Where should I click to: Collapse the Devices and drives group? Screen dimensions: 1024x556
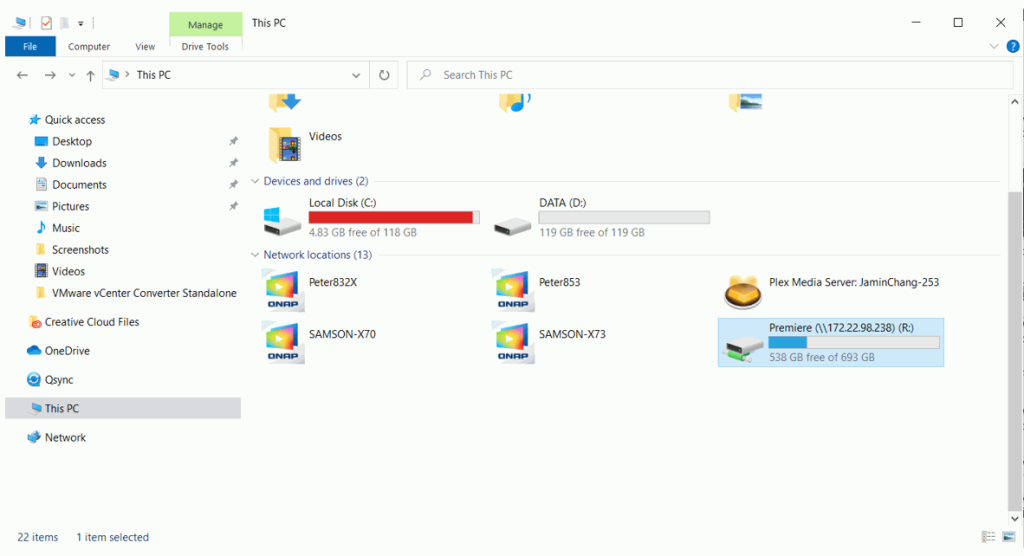coord(256,182)
